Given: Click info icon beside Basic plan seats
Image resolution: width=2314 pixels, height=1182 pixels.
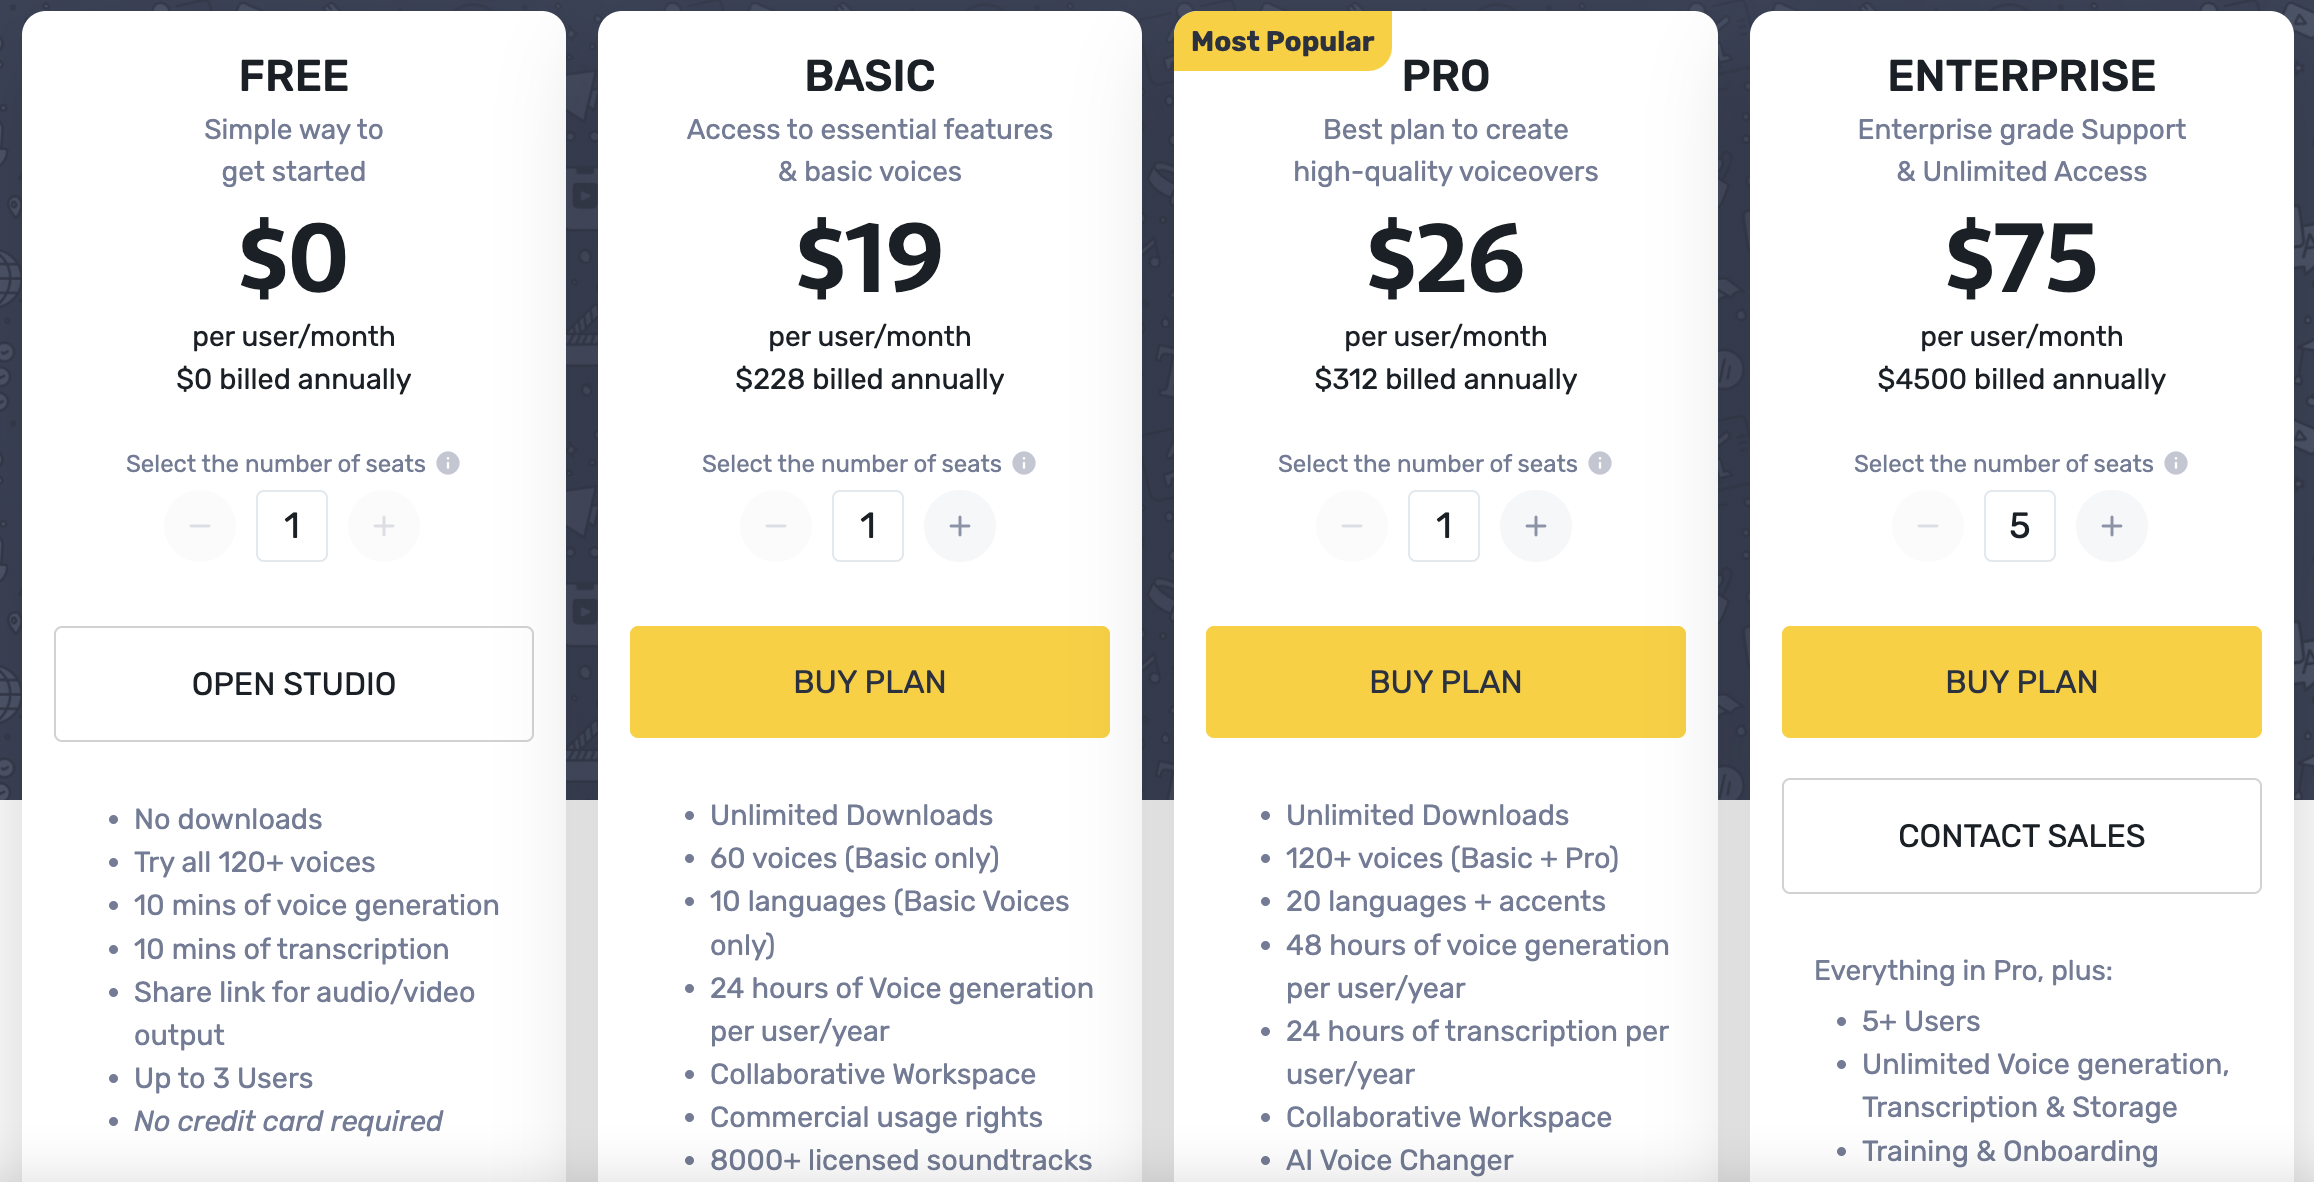Looking at the screenshot, I should tap(1024, 463).
